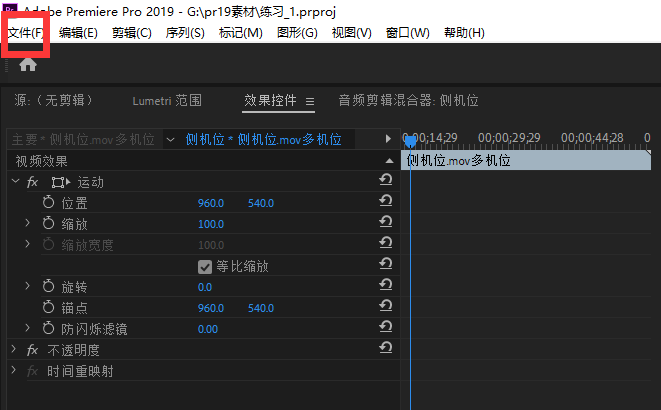
Task: Toggle animation stopwatch for Position (位置)
Action: pos(48,202)
